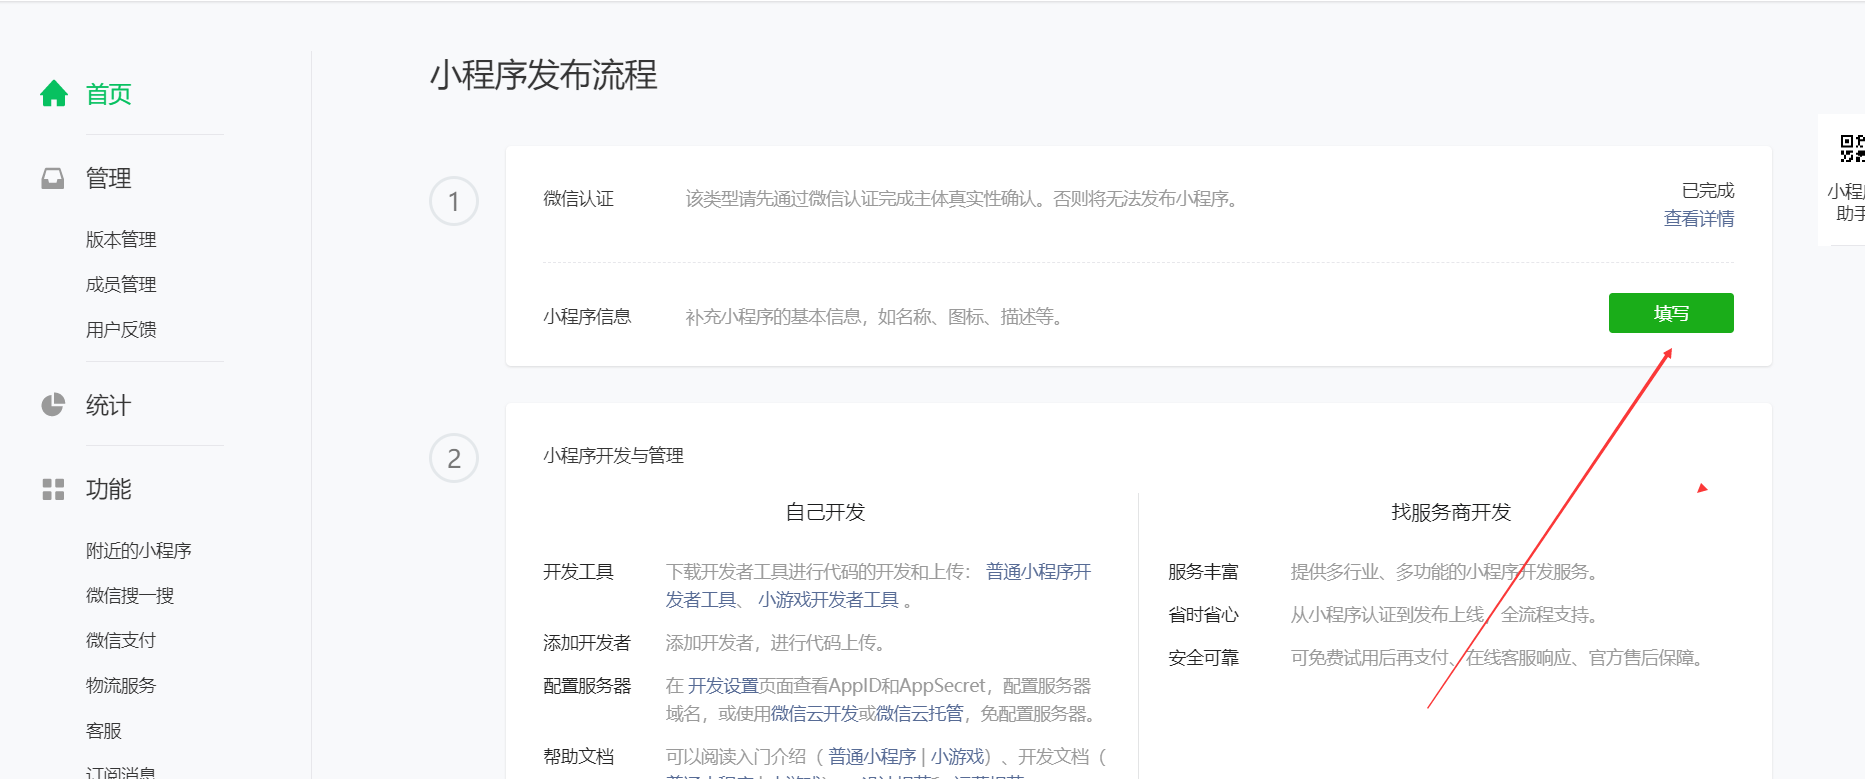Click the 小程序信息 label
1865x779 pixels.
click(x=587, y=316)
